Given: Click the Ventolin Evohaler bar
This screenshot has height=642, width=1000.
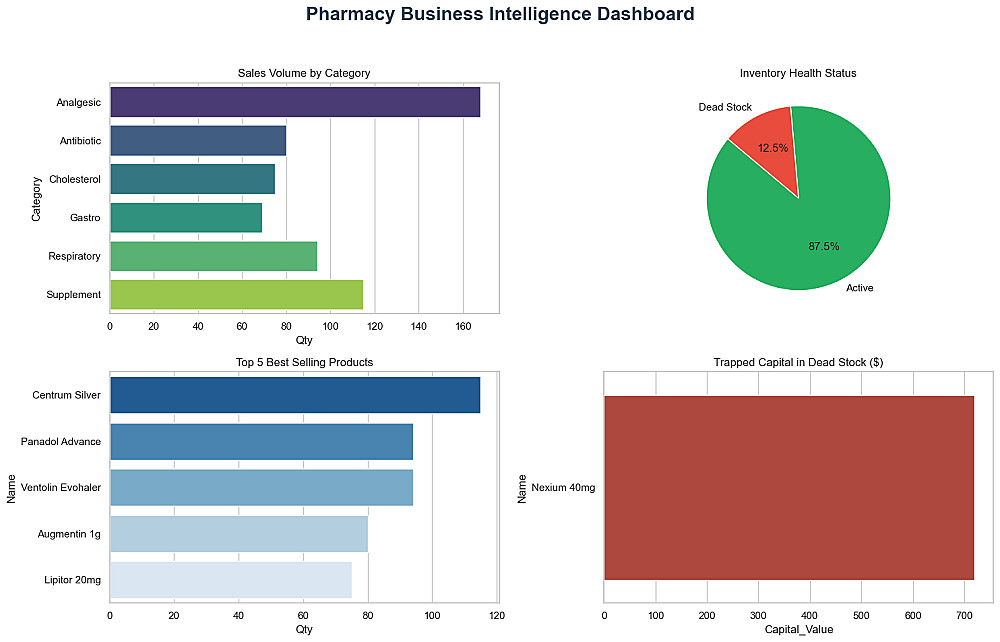Looking at the screenshot, I should 261,487.
